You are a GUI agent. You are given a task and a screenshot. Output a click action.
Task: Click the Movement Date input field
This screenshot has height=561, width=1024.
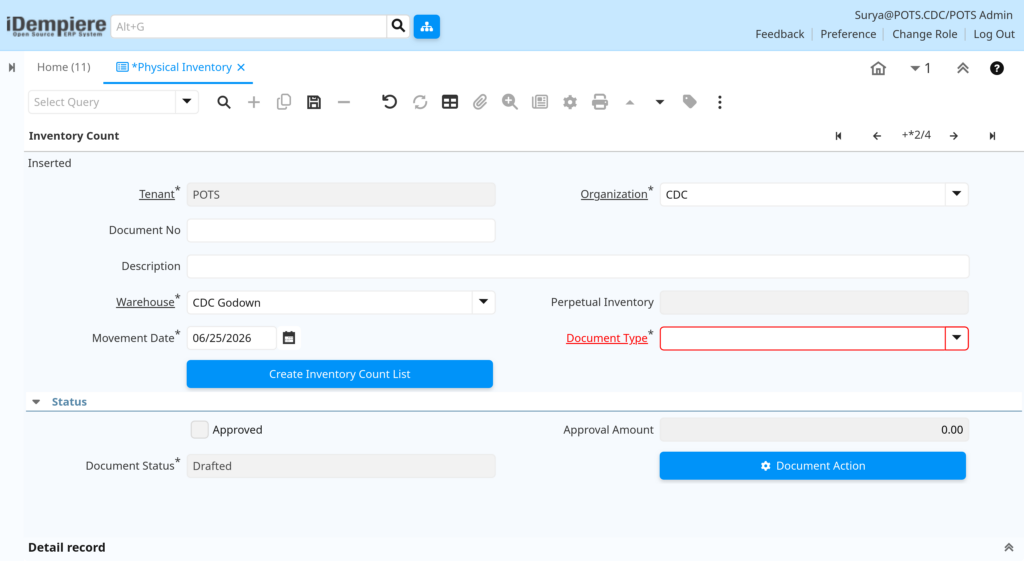[x=232, y=338]
